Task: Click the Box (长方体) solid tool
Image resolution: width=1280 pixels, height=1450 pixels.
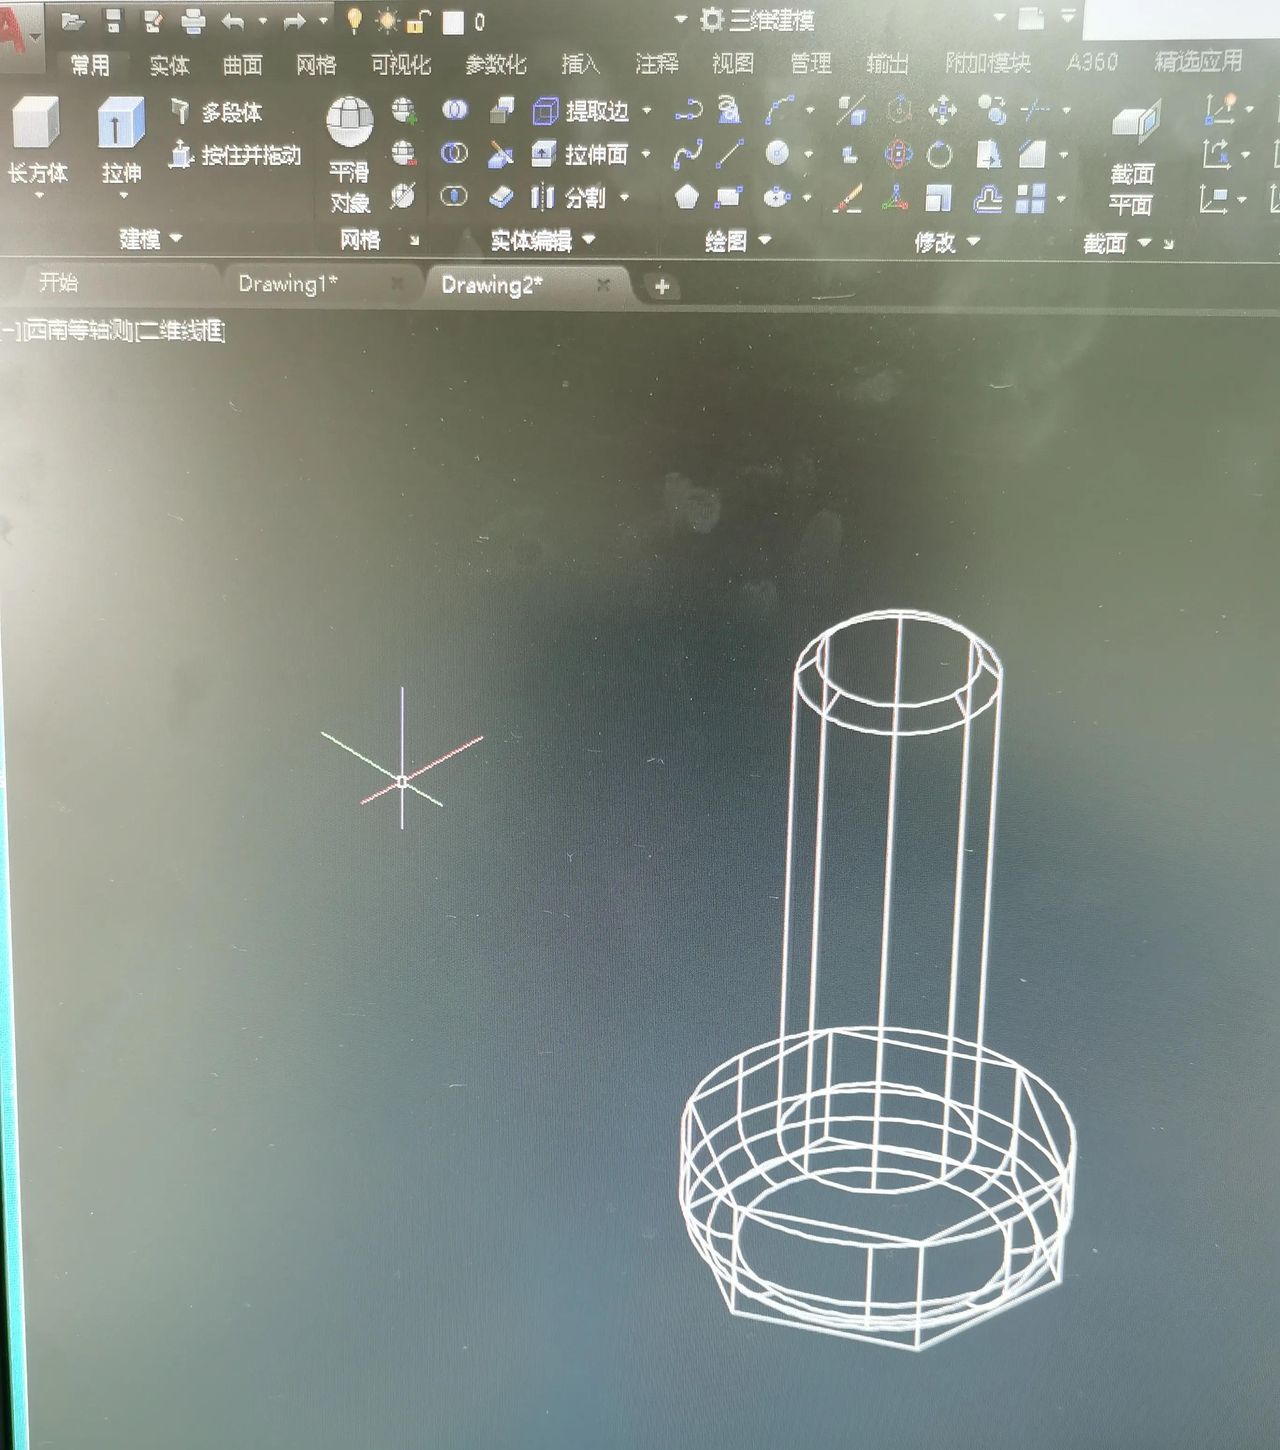Action: pos(36,126)
